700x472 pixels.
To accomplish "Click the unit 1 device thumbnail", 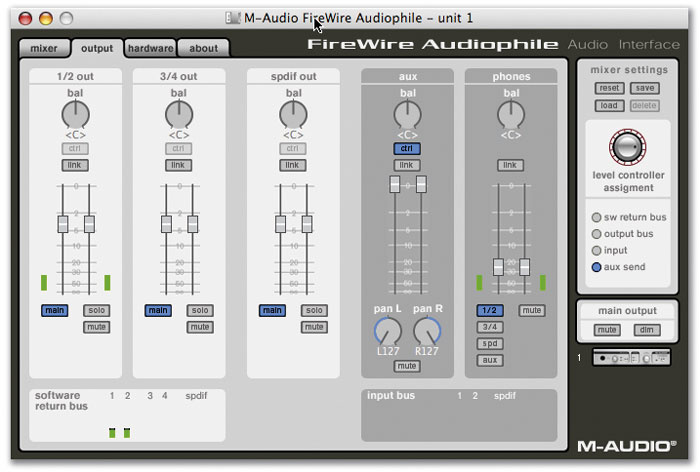I will pyautogui.click(x=632, y=358).
